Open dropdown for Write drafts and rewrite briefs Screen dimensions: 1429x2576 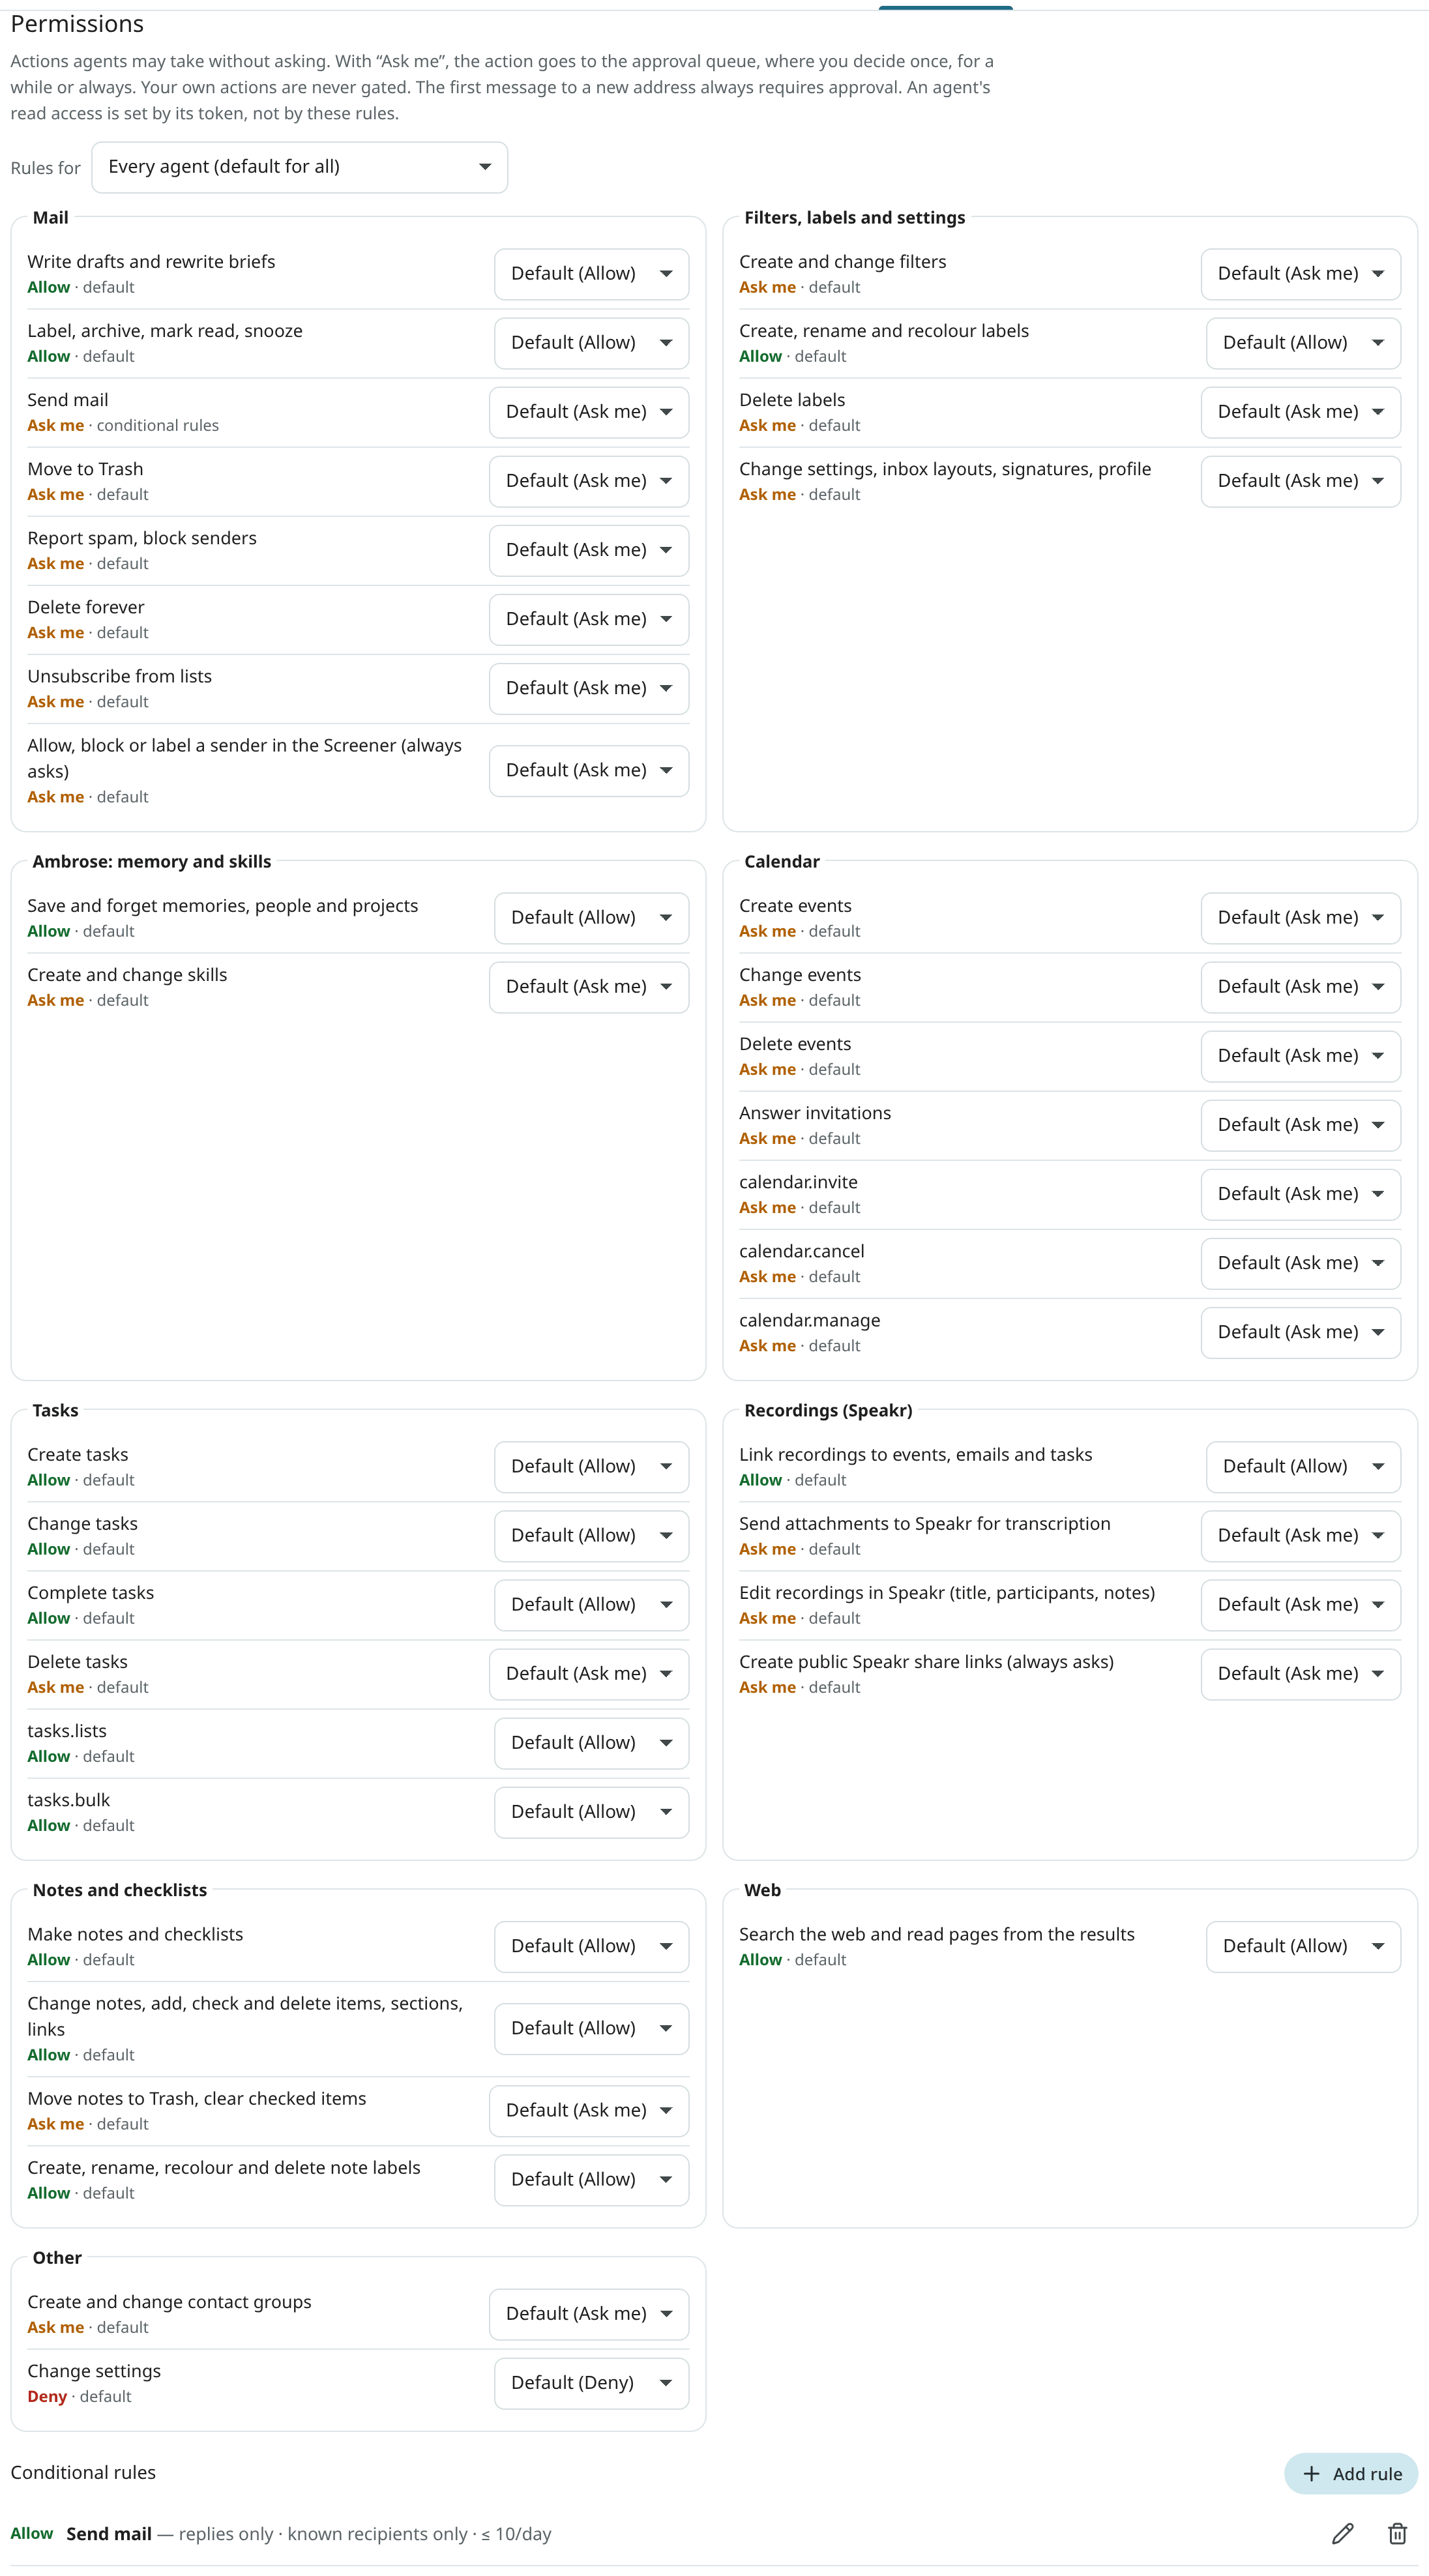coord(591,274)
